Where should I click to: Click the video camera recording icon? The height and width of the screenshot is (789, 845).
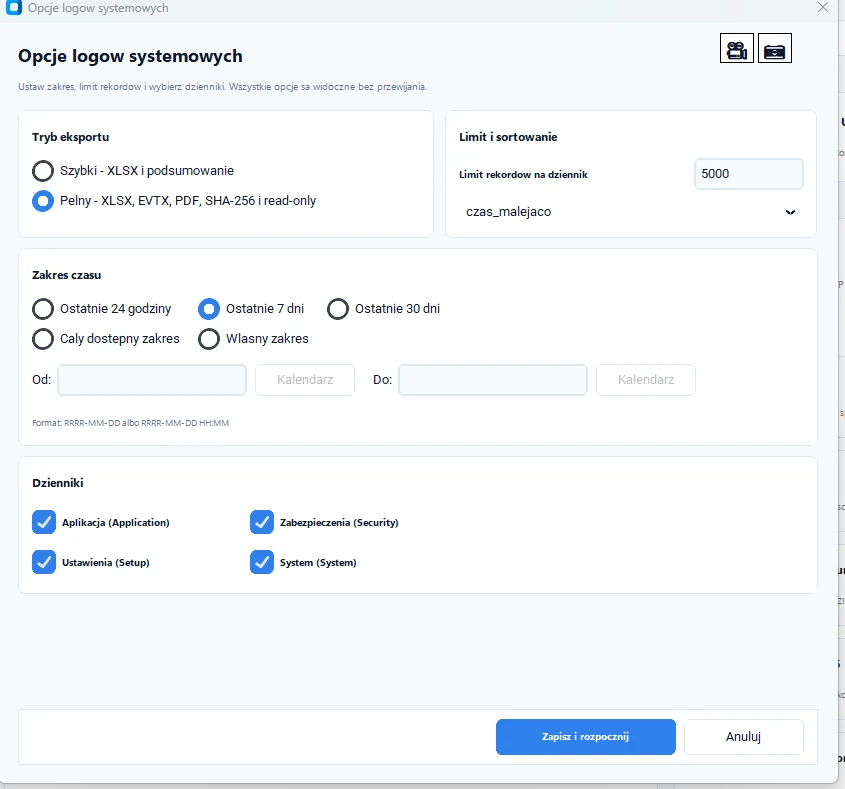[x=737, y=48]
